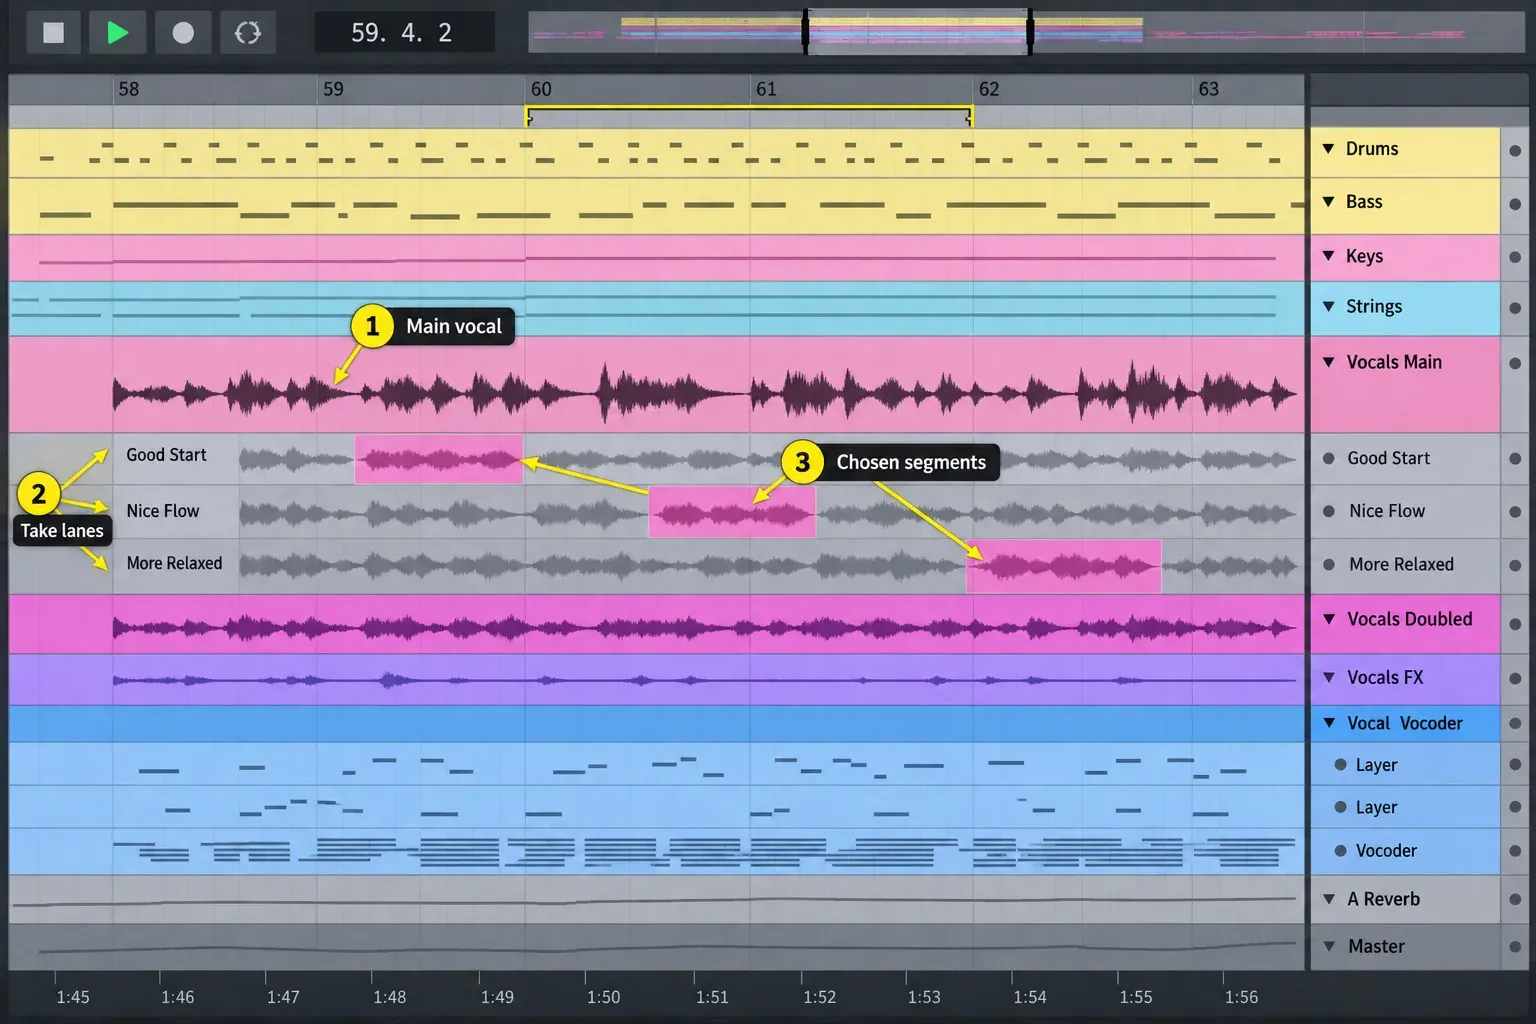This screenshot has width=1536, height=1024.
Task: Collapse the Bass track
Action: point(1328,202)
